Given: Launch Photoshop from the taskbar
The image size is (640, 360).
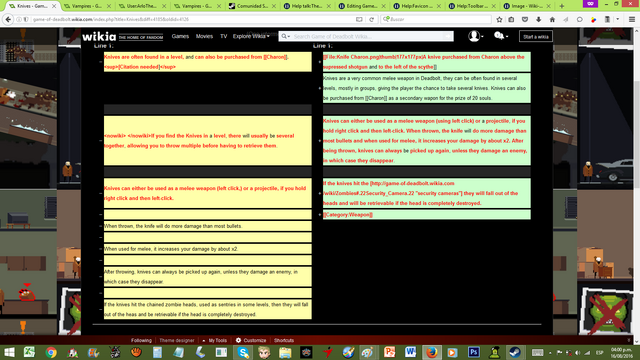Looking at the screenshot, I should (473, 352).
